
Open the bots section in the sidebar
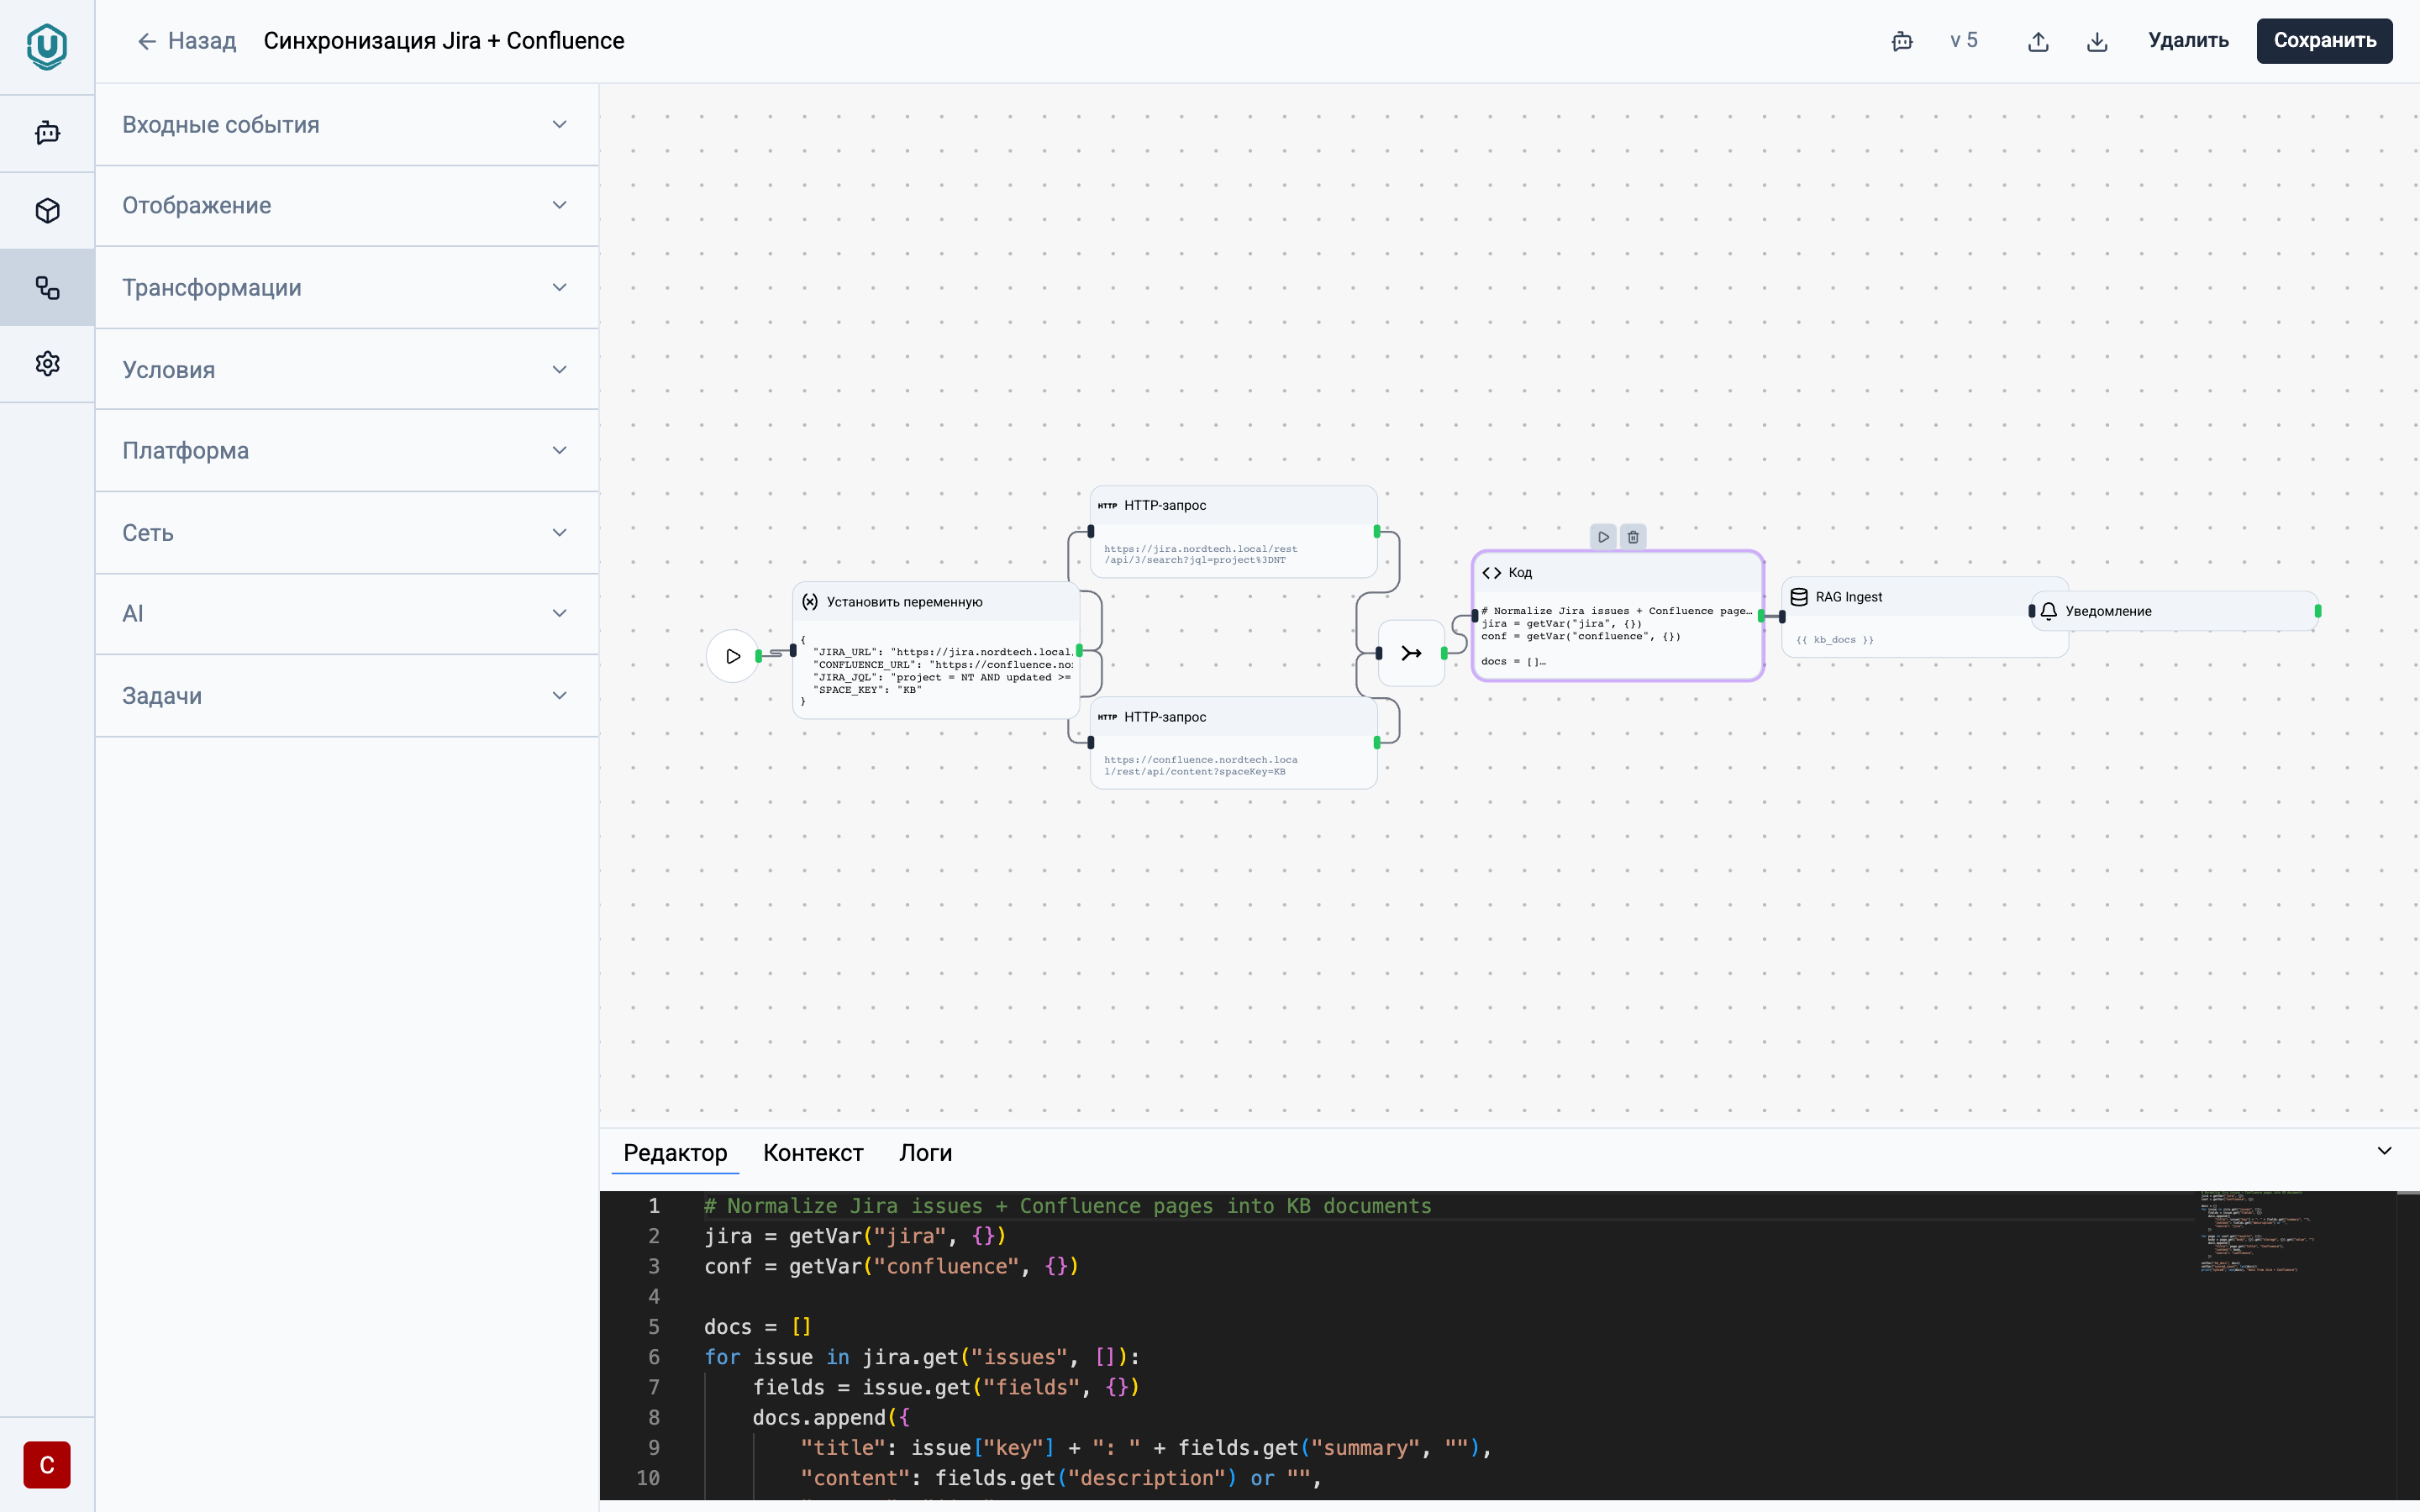pos(47,133)
